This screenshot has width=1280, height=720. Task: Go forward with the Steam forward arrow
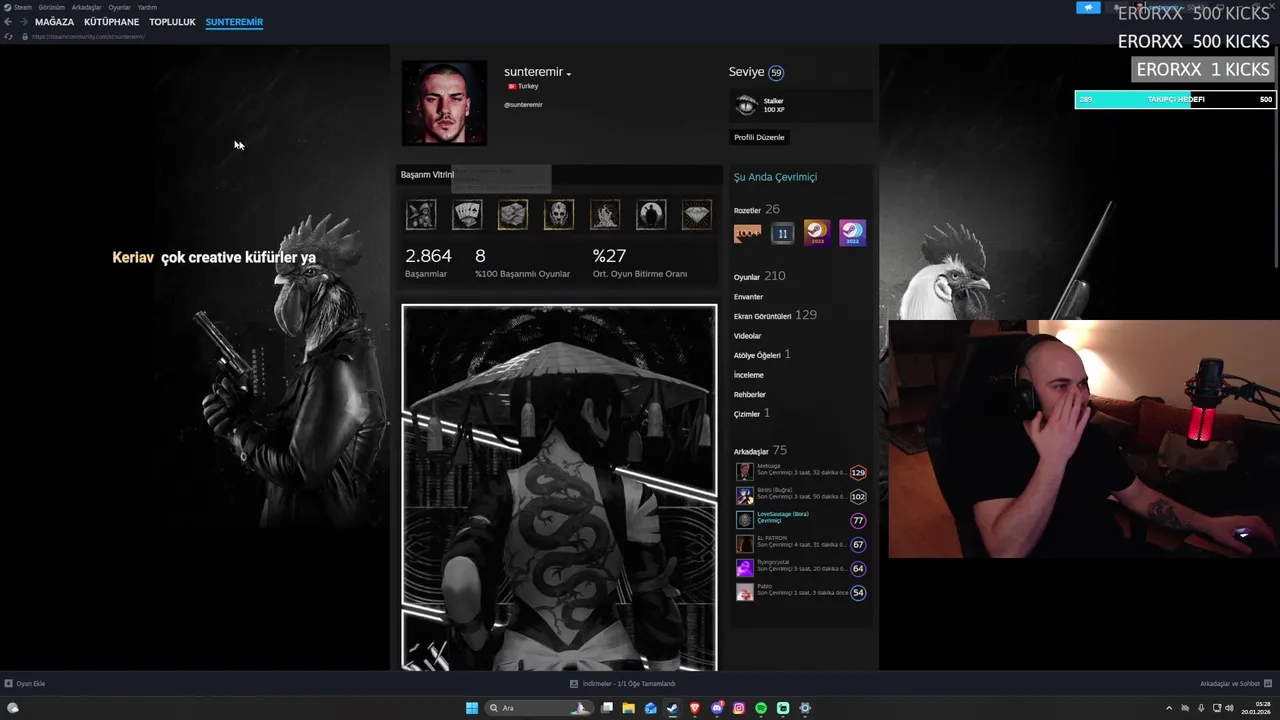(x=23, y=22)
